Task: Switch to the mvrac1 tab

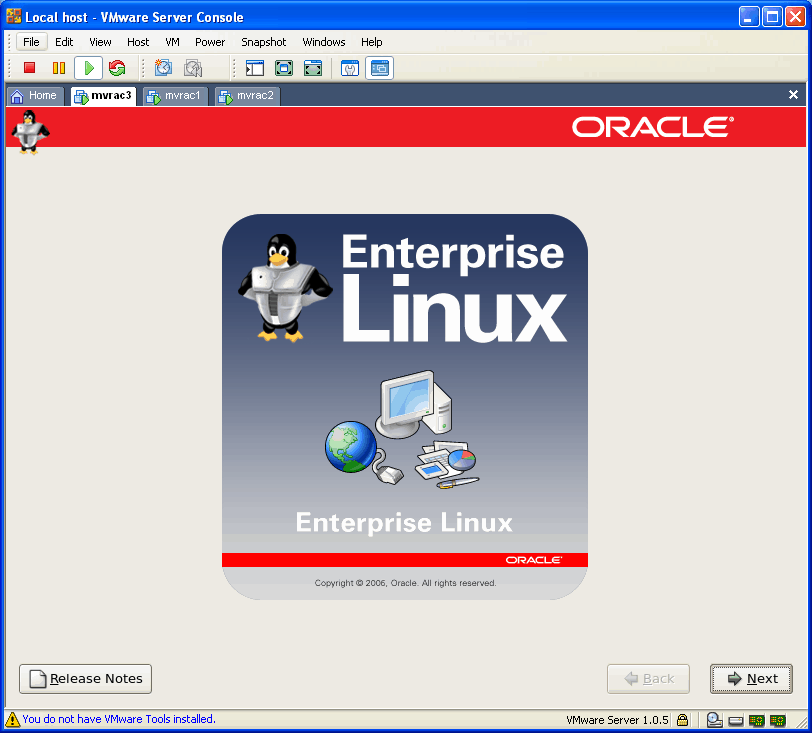Action: pyautogui.click(x=175, y=96)
